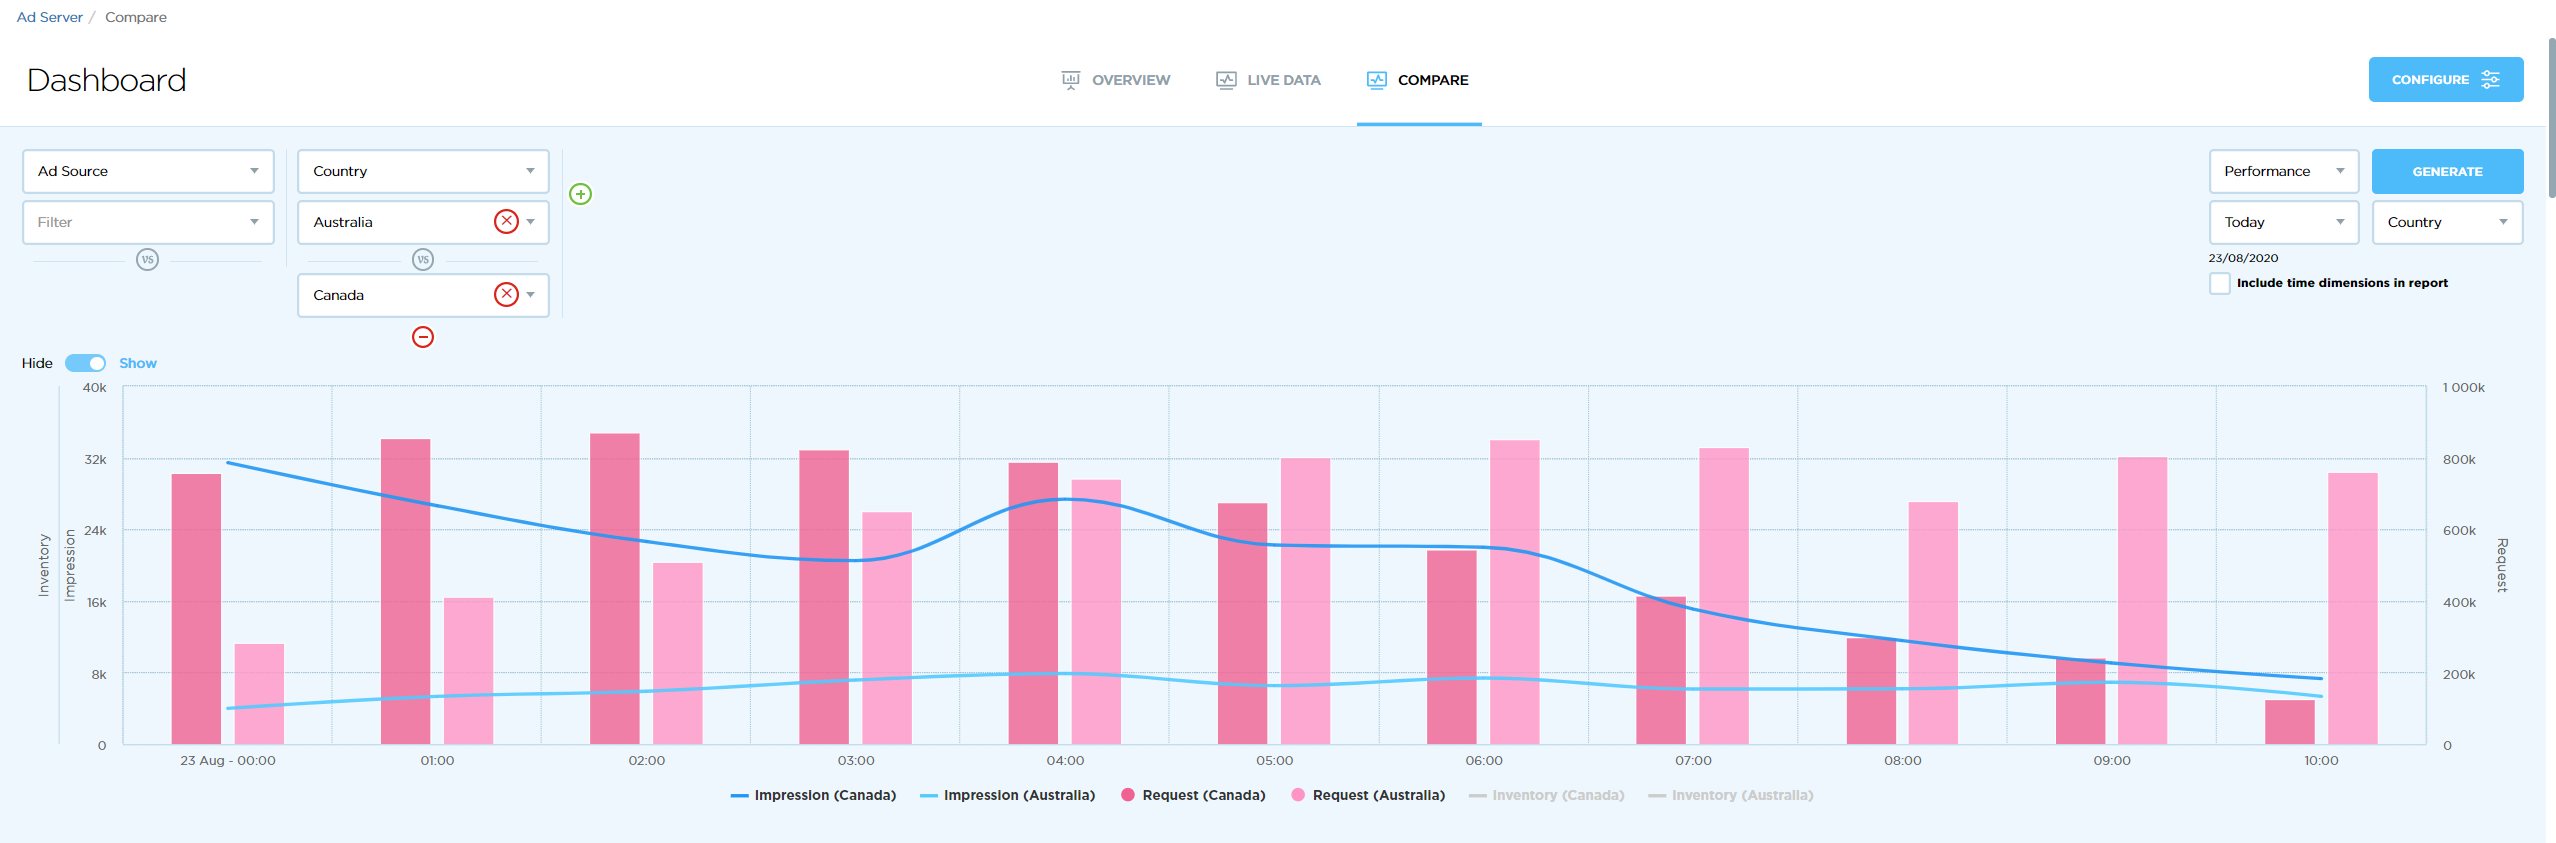Click the Overview presentation icon
Image resolution: width=2556 pixels, height=843 pixels.
click(1071, 80)
